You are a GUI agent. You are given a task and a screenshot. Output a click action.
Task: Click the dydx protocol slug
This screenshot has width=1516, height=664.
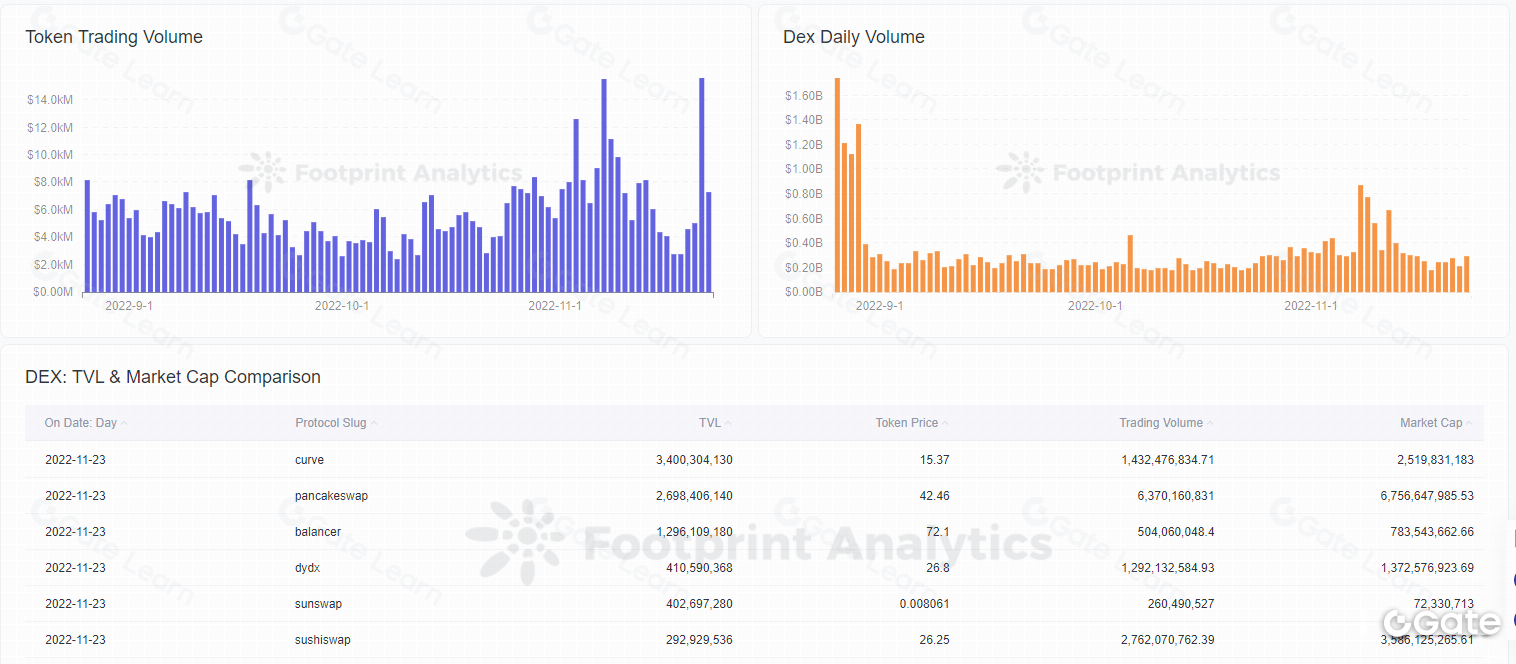tap(308, 568)
